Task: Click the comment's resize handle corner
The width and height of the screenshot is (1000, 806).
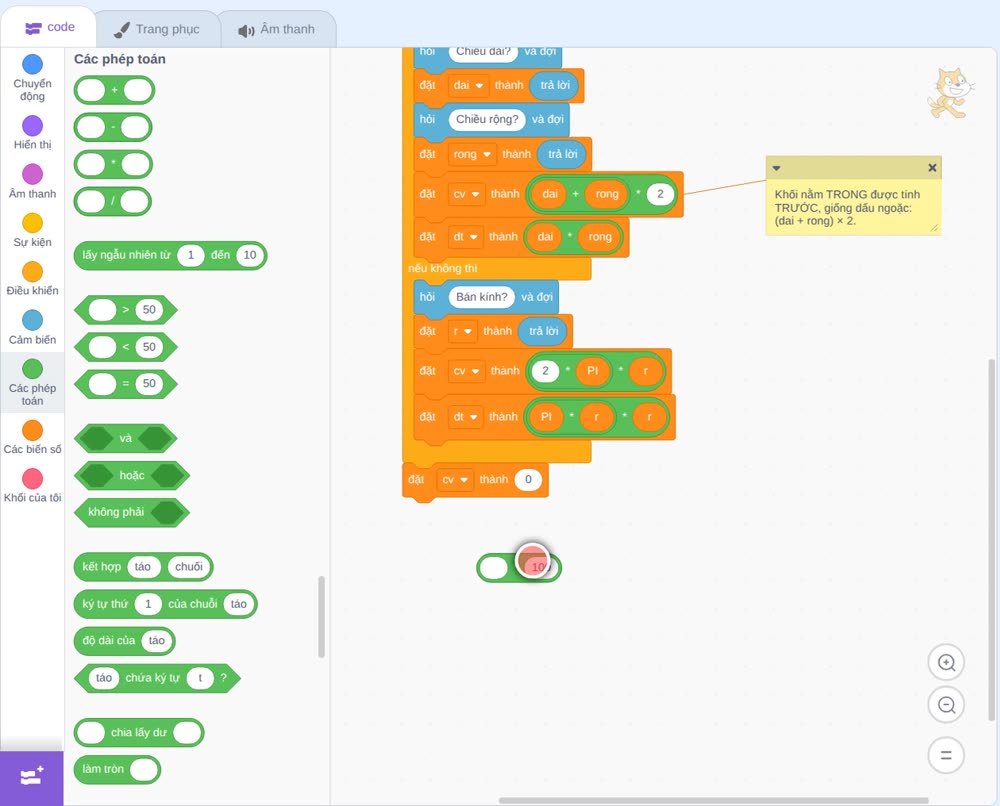Action: click(934, 228)
